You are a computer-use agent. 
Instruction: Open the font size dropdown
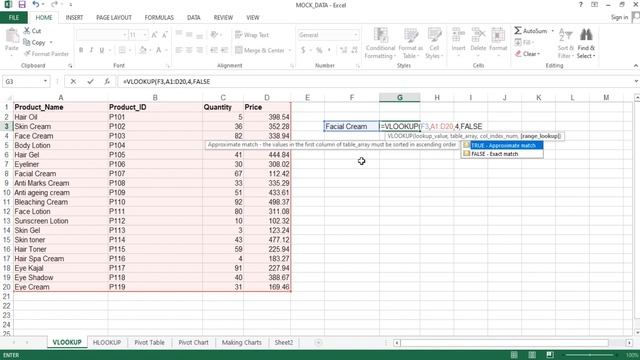(145, 35)
